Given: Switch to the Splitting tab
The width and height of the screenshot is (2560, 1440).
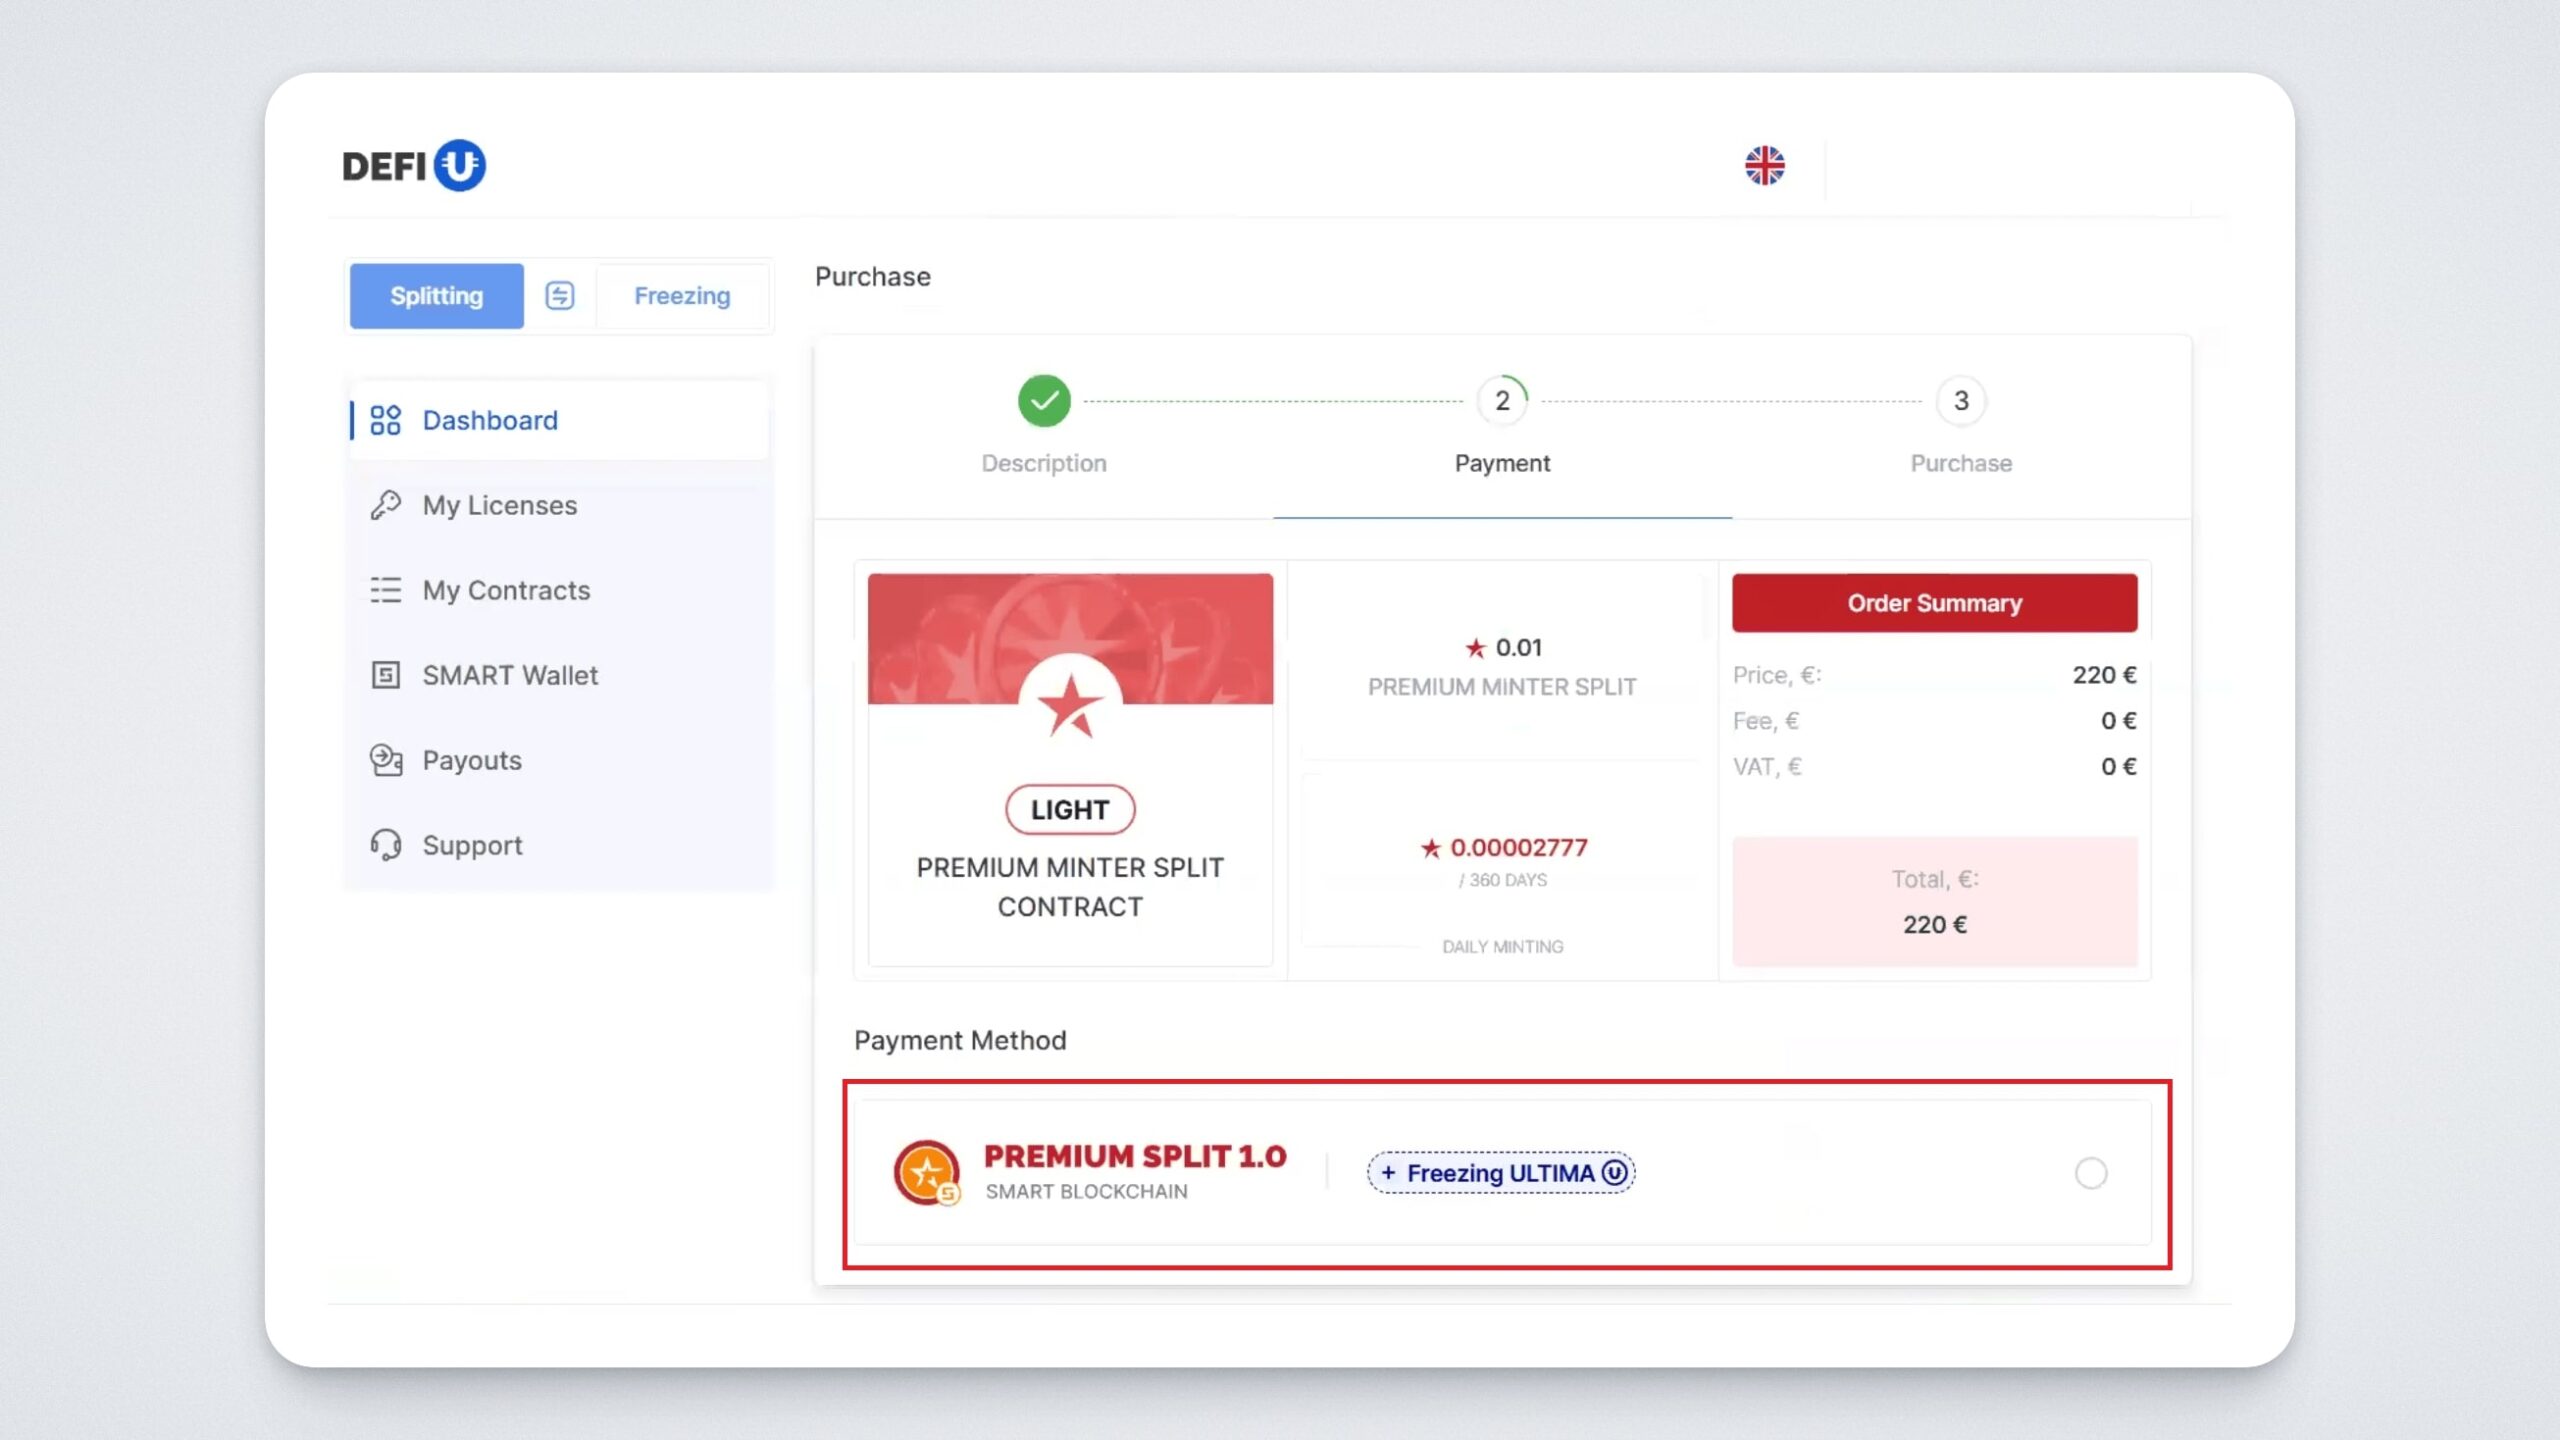Looking at the screenshot, I should (x=436, y=295).
